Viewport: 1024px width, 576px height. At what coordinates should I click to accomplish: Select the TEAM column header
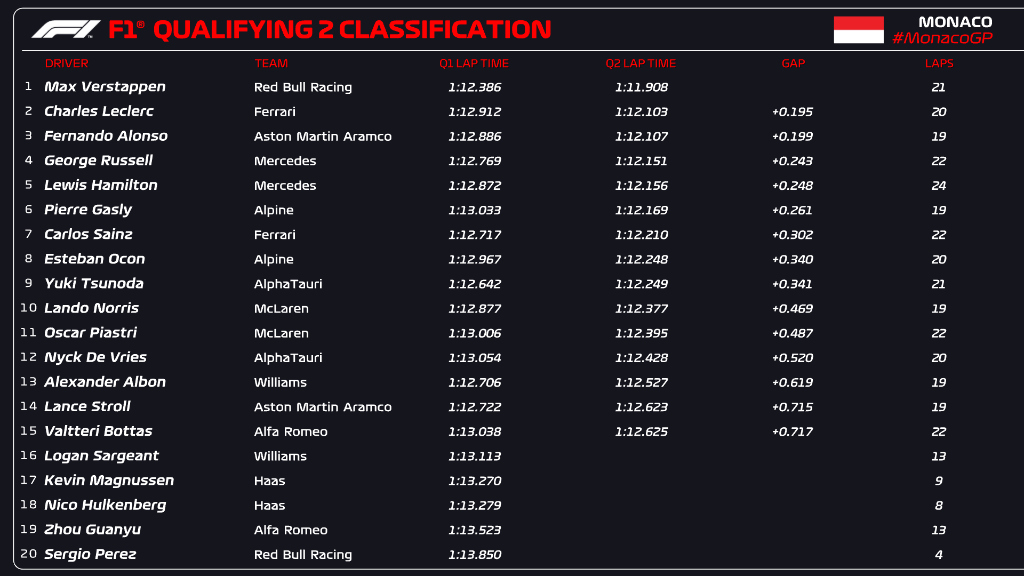pyautogui.click(x=270, y=63)
